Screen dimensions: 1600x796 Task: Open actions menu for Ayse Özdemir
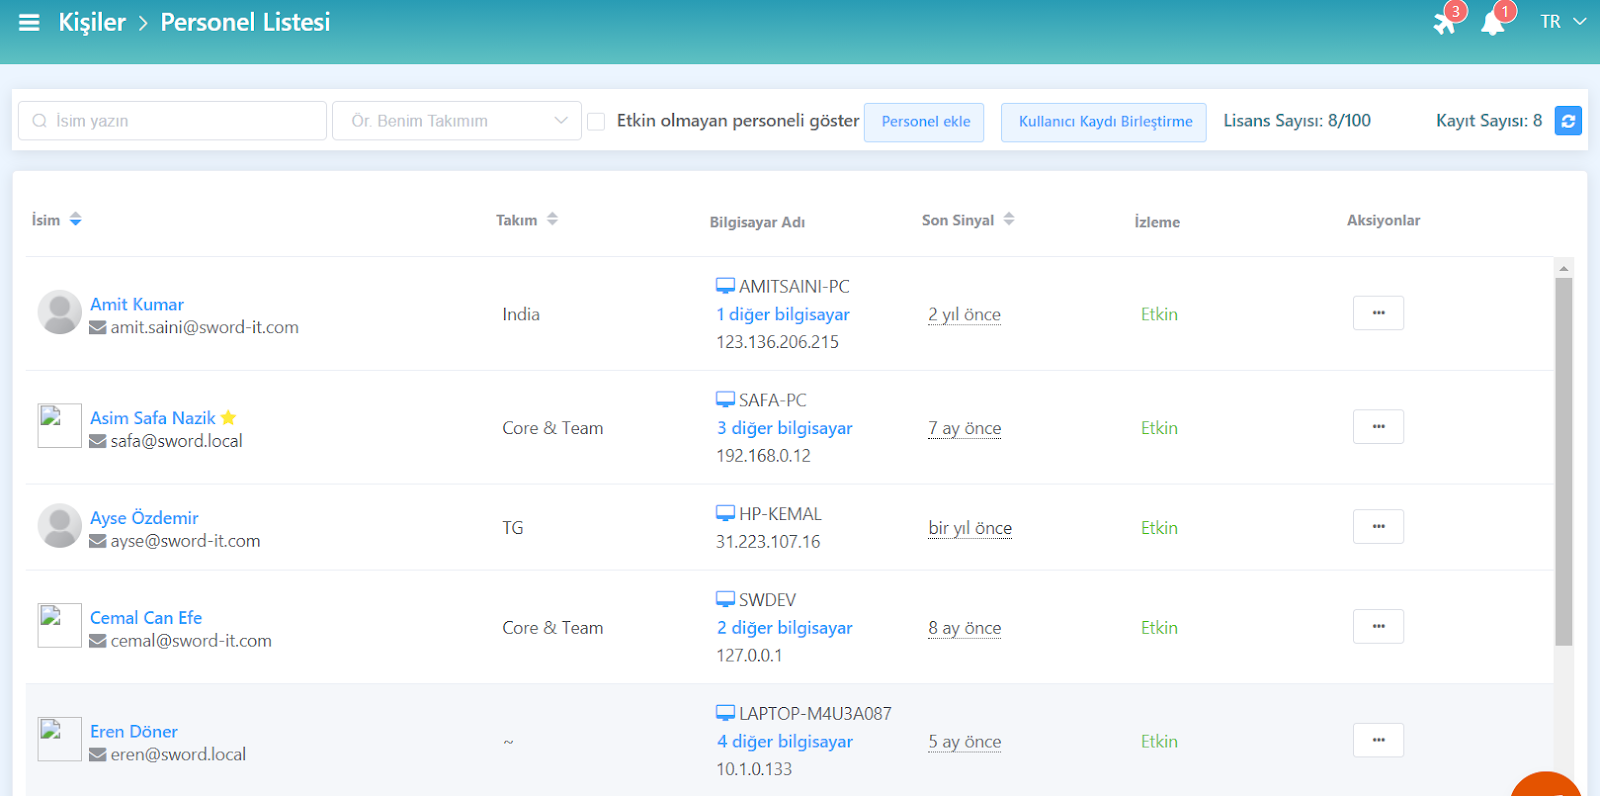(x=1378, y=527)
